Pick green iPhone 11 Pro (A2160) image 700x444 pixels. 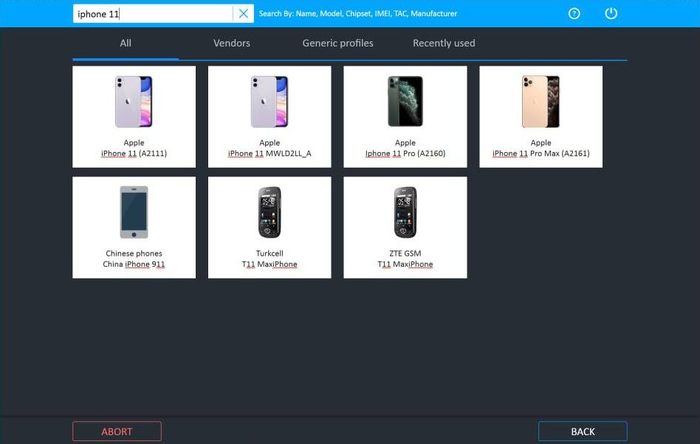tap(405, 101)
